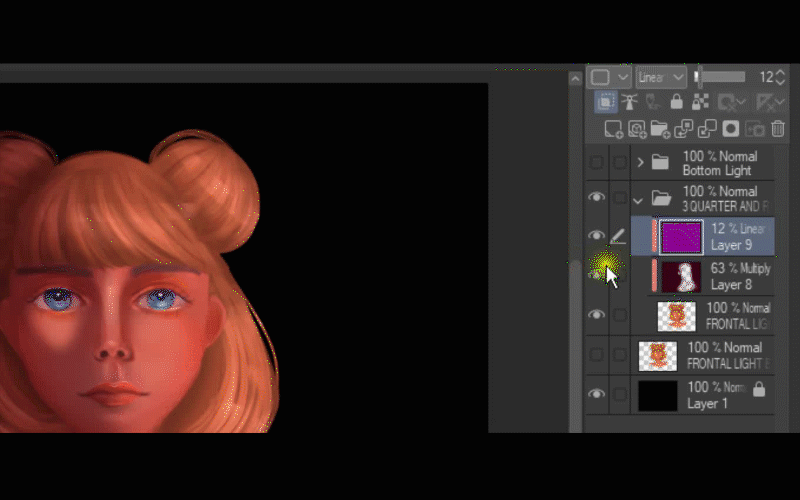Expand the Bottom Light folder
Screen dimensions: 800x500
coord(640,163)
